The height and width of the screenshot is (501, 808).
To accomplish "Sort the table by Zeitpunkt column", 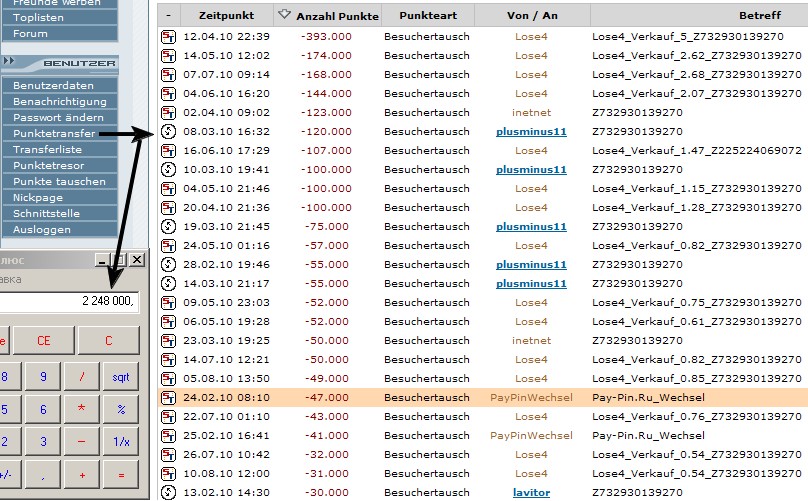I will tap(227, 16).
